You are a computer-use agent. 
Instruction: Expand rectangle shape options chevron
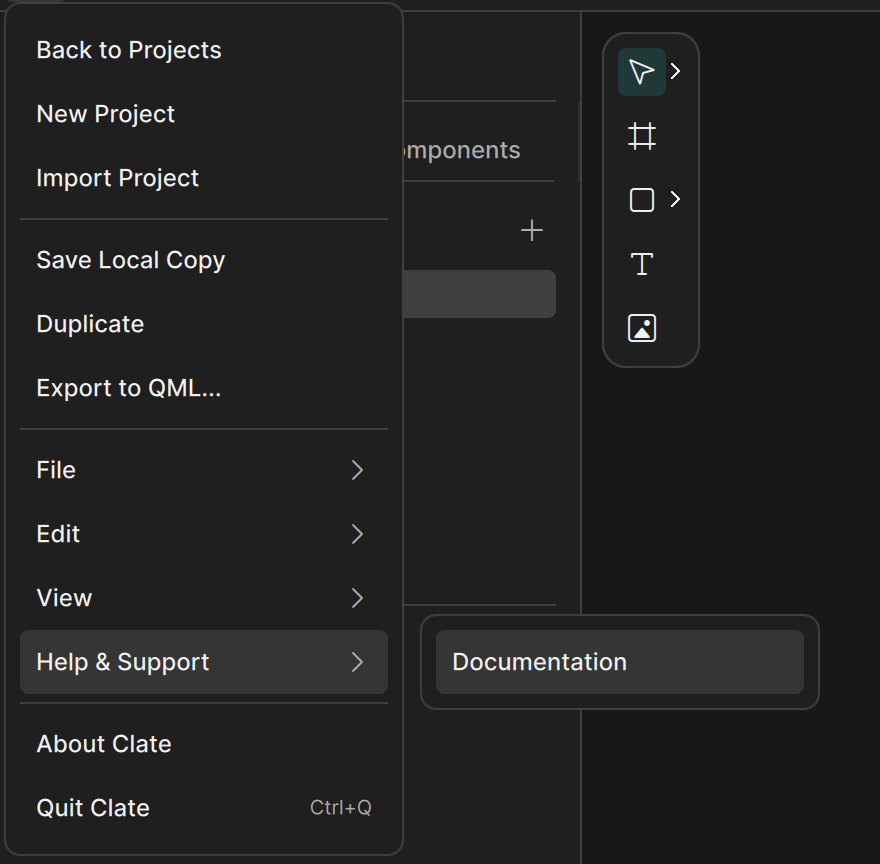[x=676, y=199]
